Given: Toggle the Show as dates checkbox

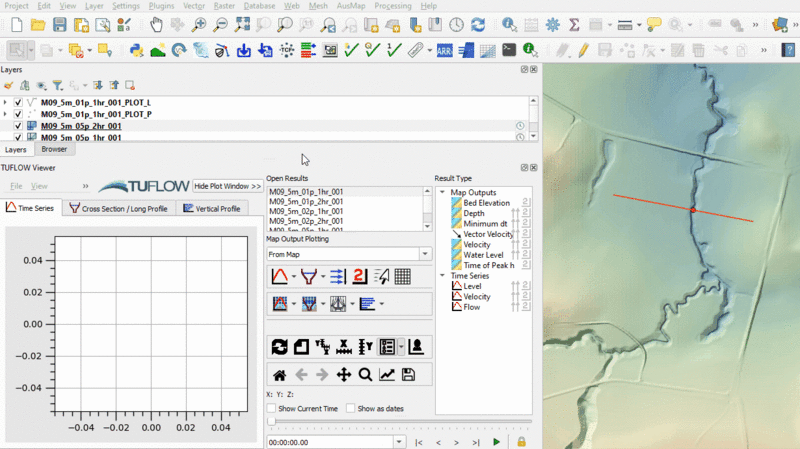Looking at the screenshot, I should [350, 408].
